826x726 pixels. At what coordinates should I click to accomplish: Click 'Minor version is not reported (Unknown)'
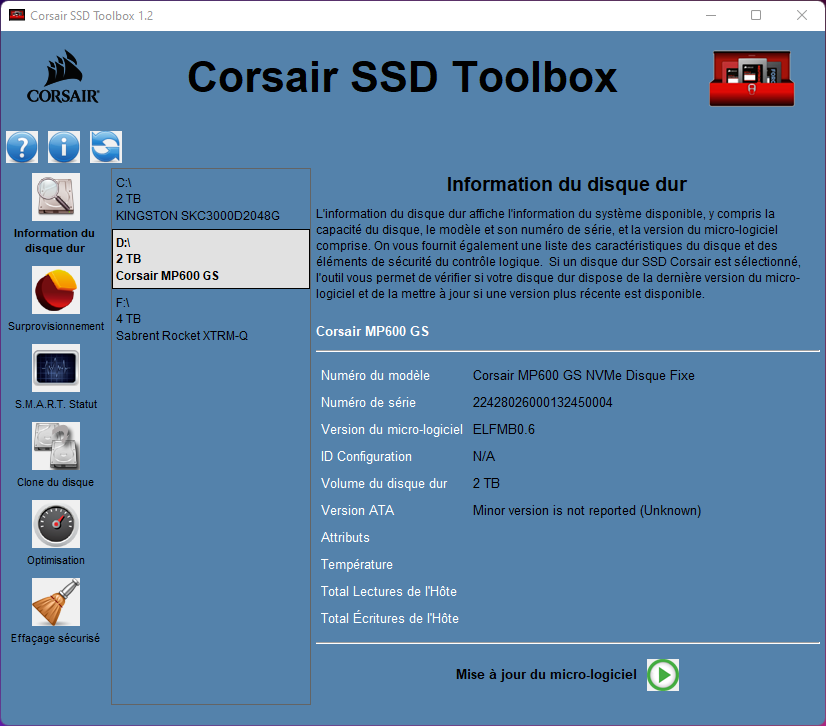coord(587,511)
